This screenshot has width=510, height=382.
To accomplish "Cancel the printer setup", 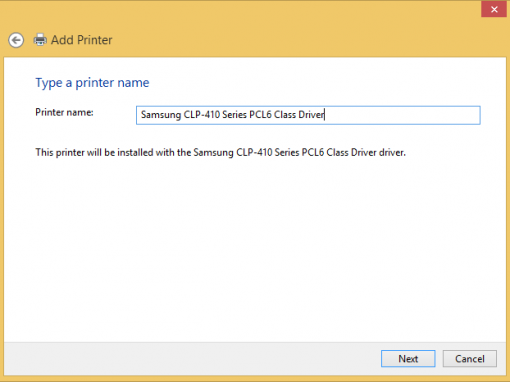I will (x=470, y=359).
